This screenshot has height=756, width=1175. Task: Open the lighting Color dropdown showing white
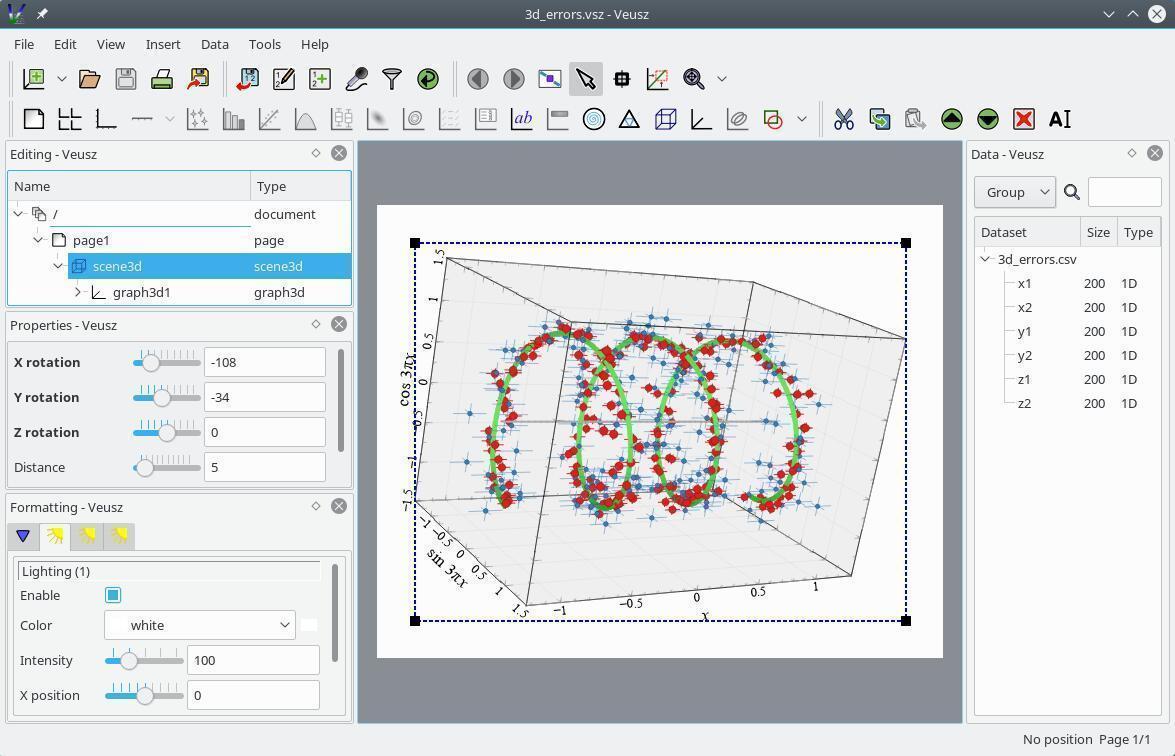[199, 625]
